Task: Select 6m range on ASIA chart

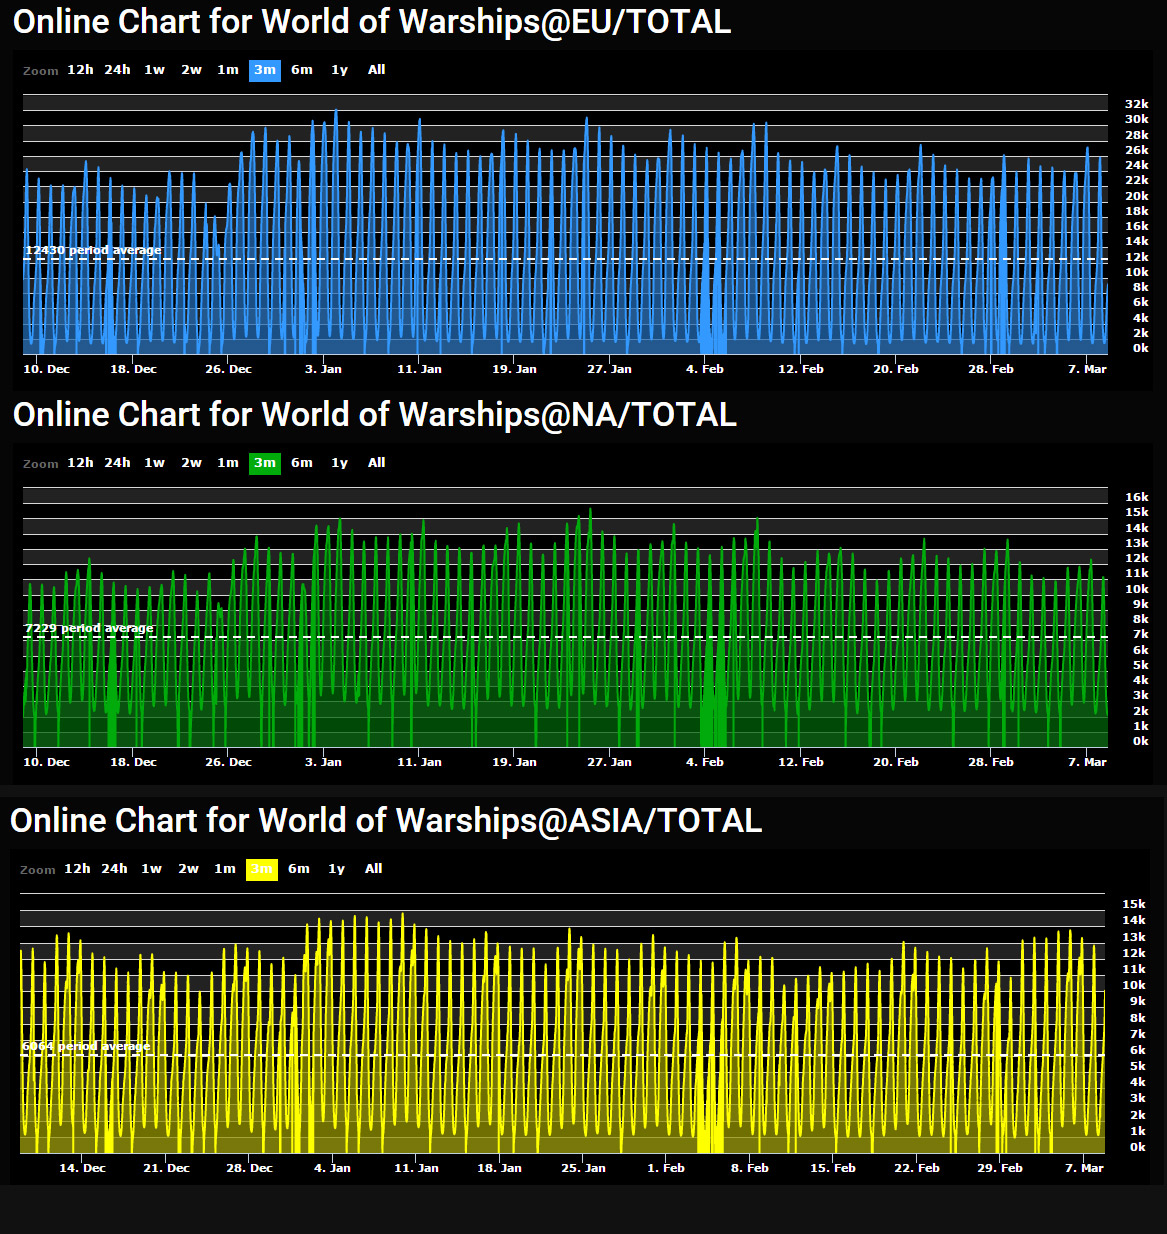Action: click(x=299, y=869)
